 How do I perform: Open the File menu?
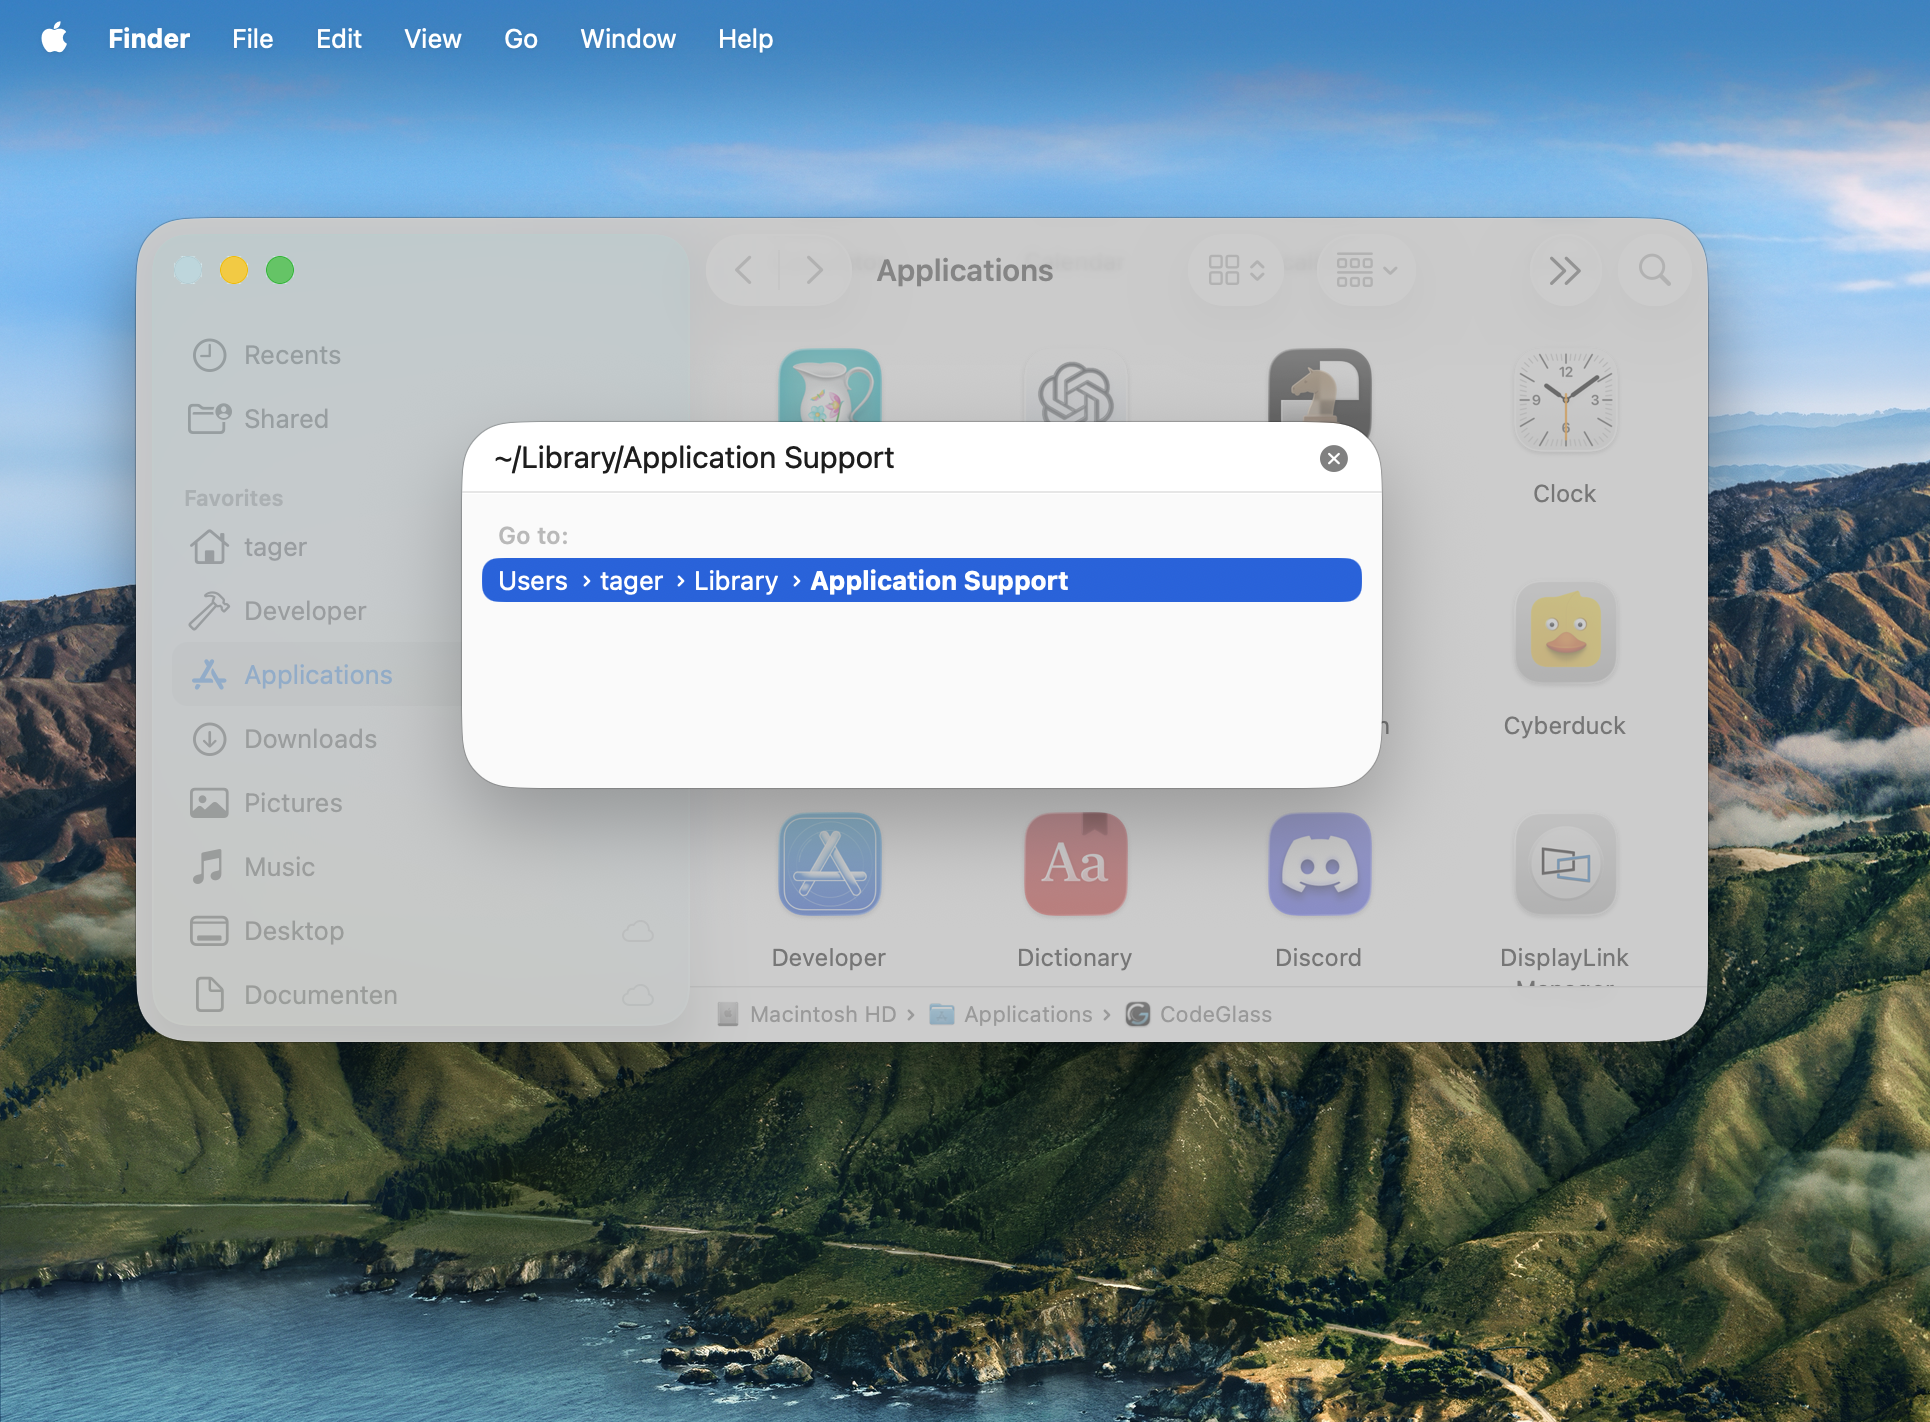(x=252, y=38)
